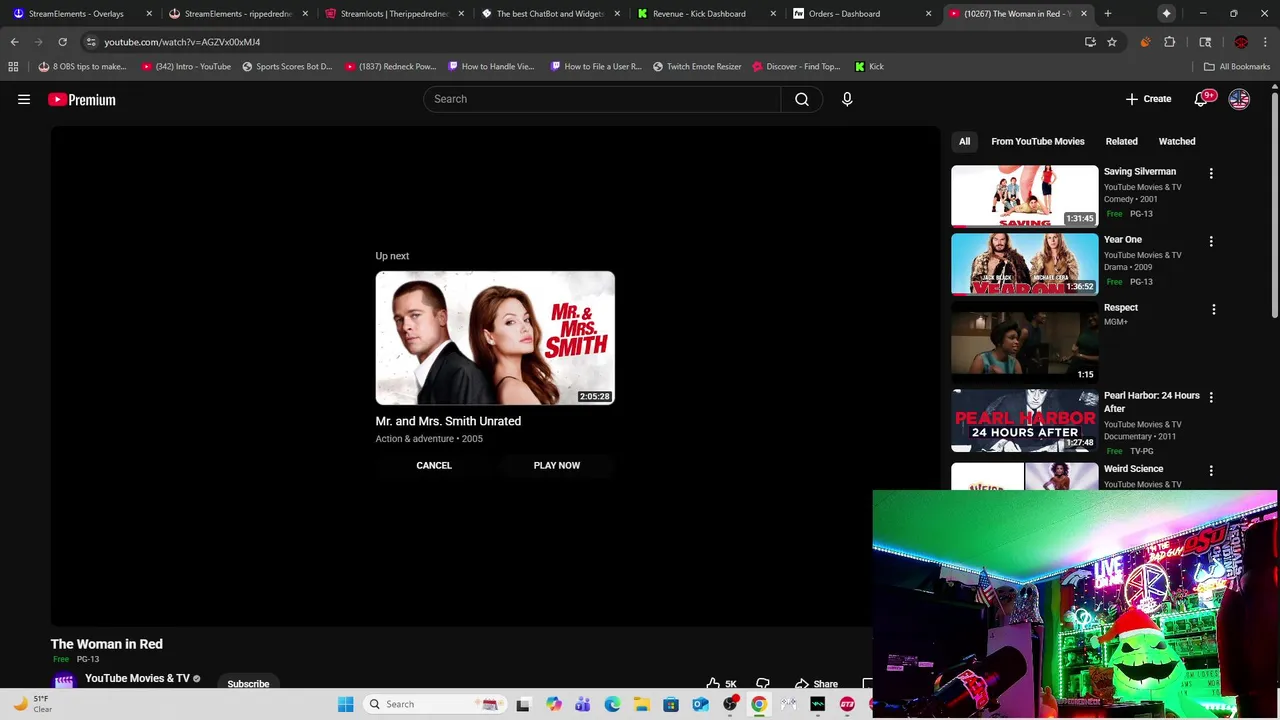Play Mr. and Mrs. Smith now
The height and width of the screenshot is (720, 1280).
click(x=557, y=465)
